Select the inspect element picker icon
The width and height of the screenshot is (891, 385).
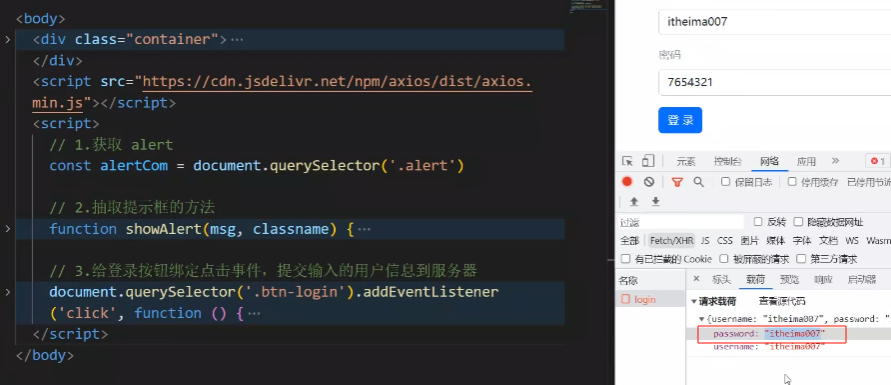[628, 161]
